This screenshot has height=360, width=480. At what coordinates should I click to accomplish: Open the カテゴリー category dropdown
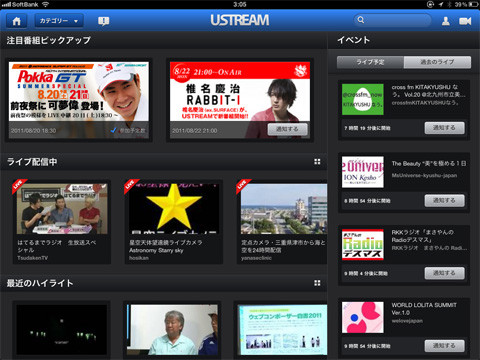coord(59,21)
